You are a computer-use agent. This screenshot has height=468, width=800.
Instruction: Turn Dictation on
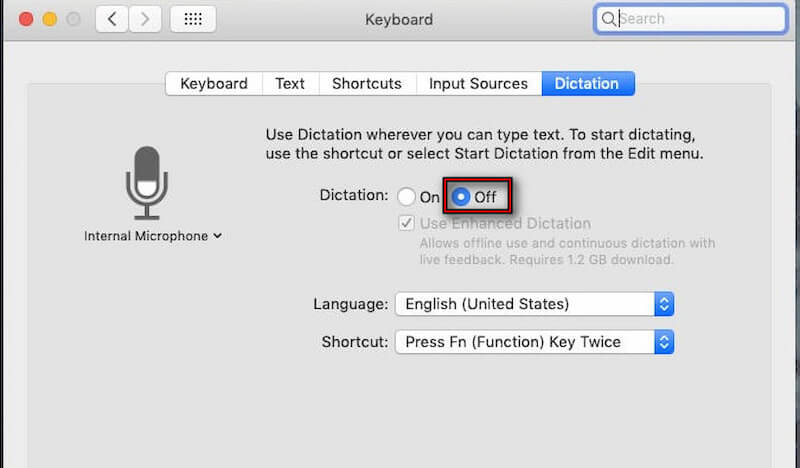(x=406, y=197)
